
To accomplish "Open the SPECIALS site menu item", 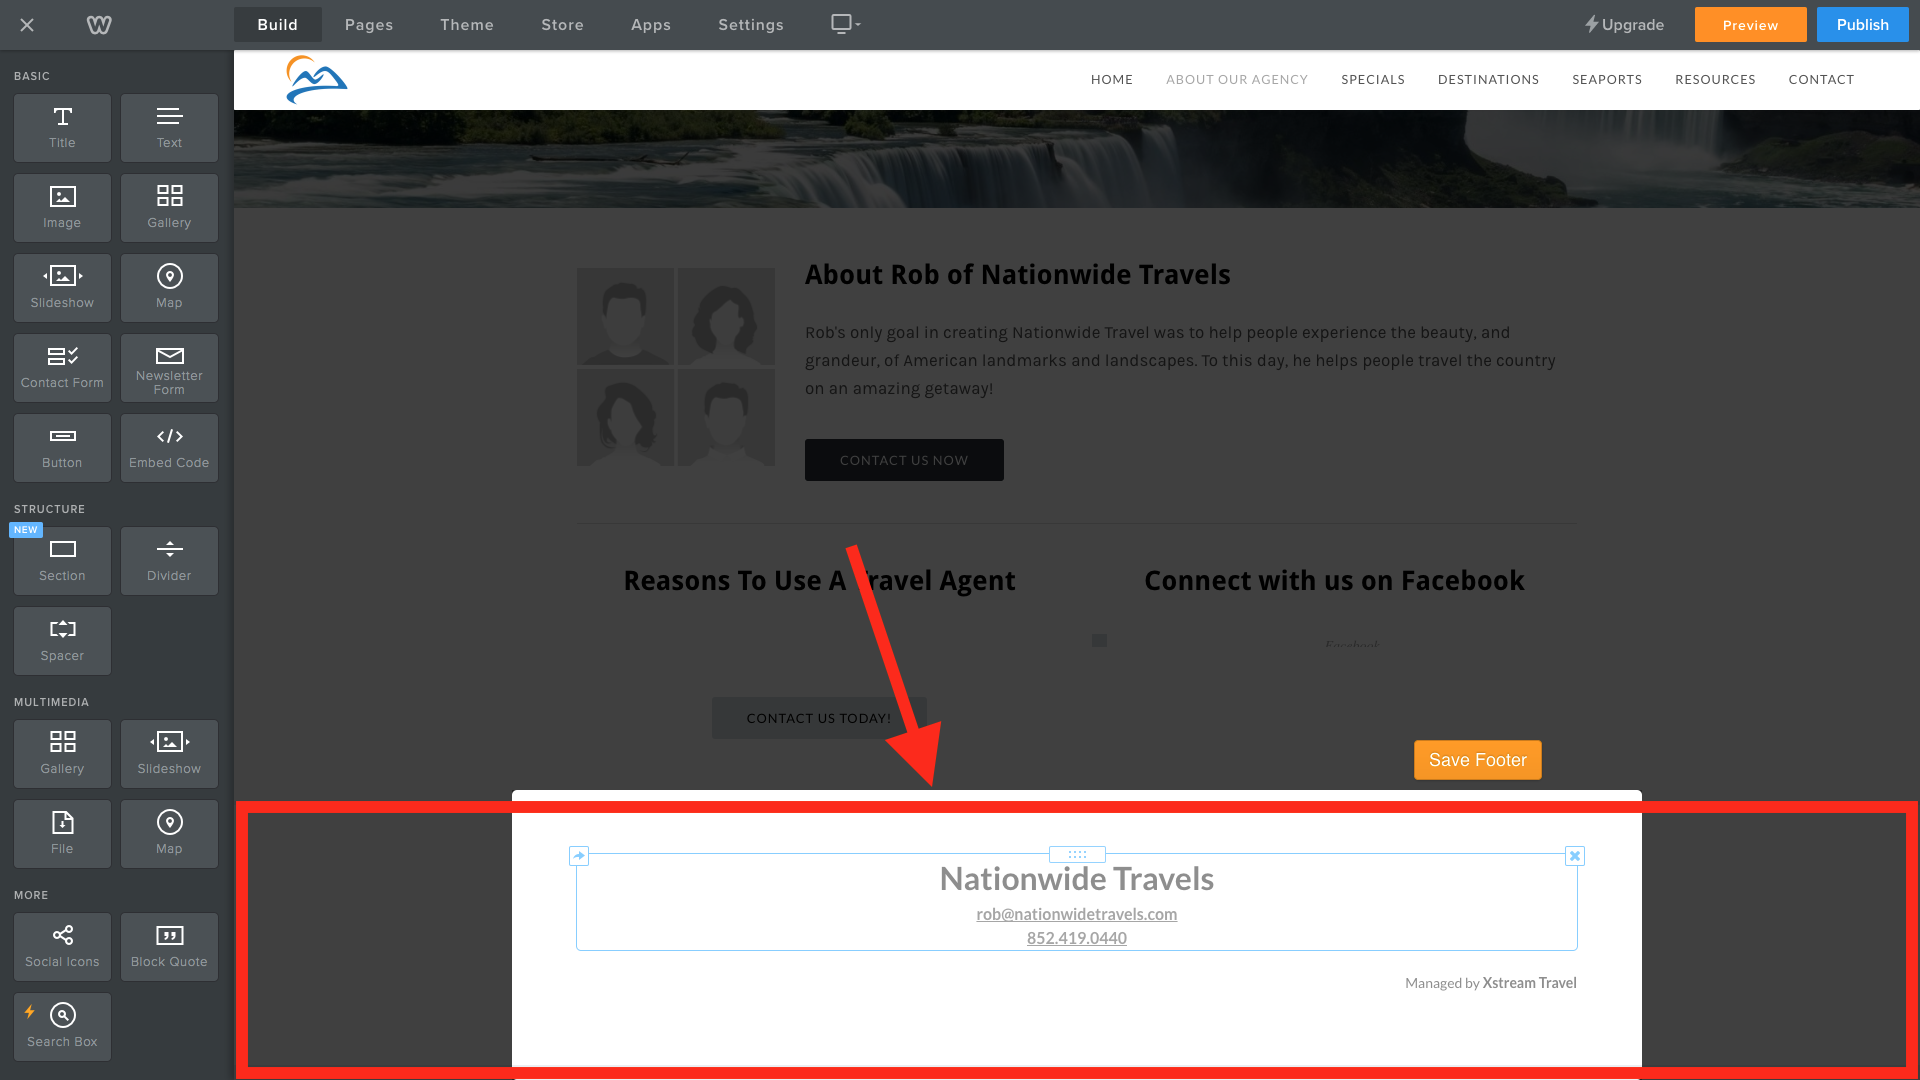I will [x=1373, y=80].
